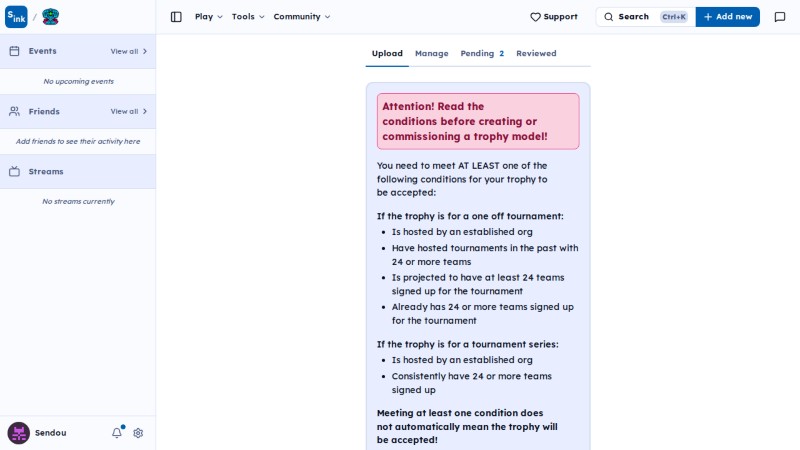The width and height of the screenshot is (800, 450).
Task: Click 'Meeting at least one condition does' paragraph
Action: 467,427
